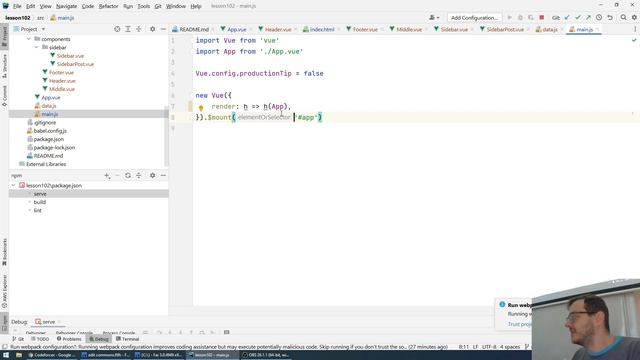Screen dimensions: 640x360
Task: Open Git history clock icon
Action: point(599,18)
